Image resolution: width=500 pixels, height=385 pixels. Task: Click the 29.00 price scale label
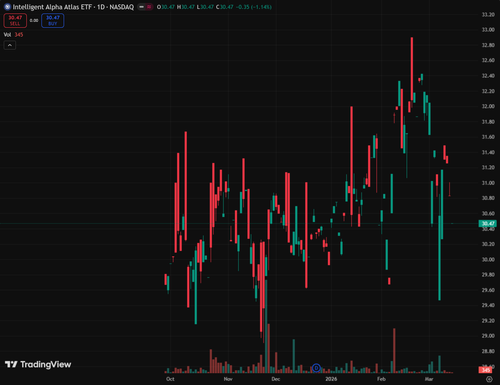(488, 336)
